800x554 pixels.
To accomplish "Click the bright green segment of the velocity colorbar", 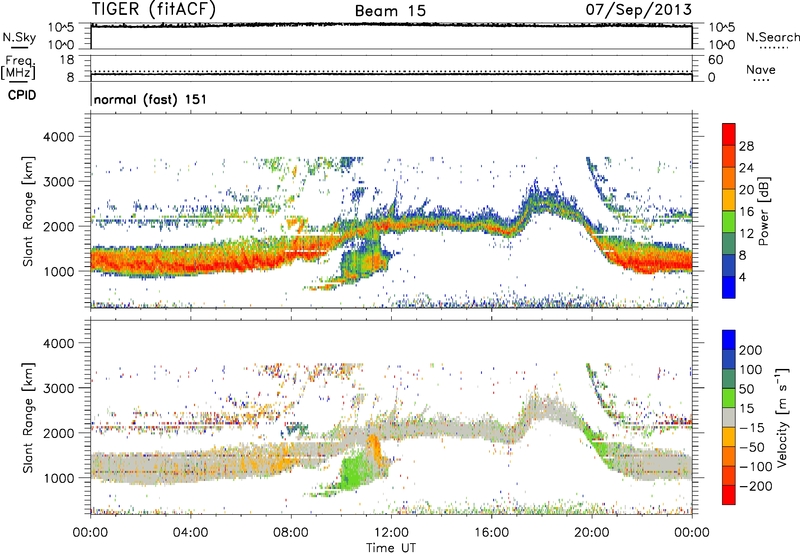I will [x=729, y=398].
